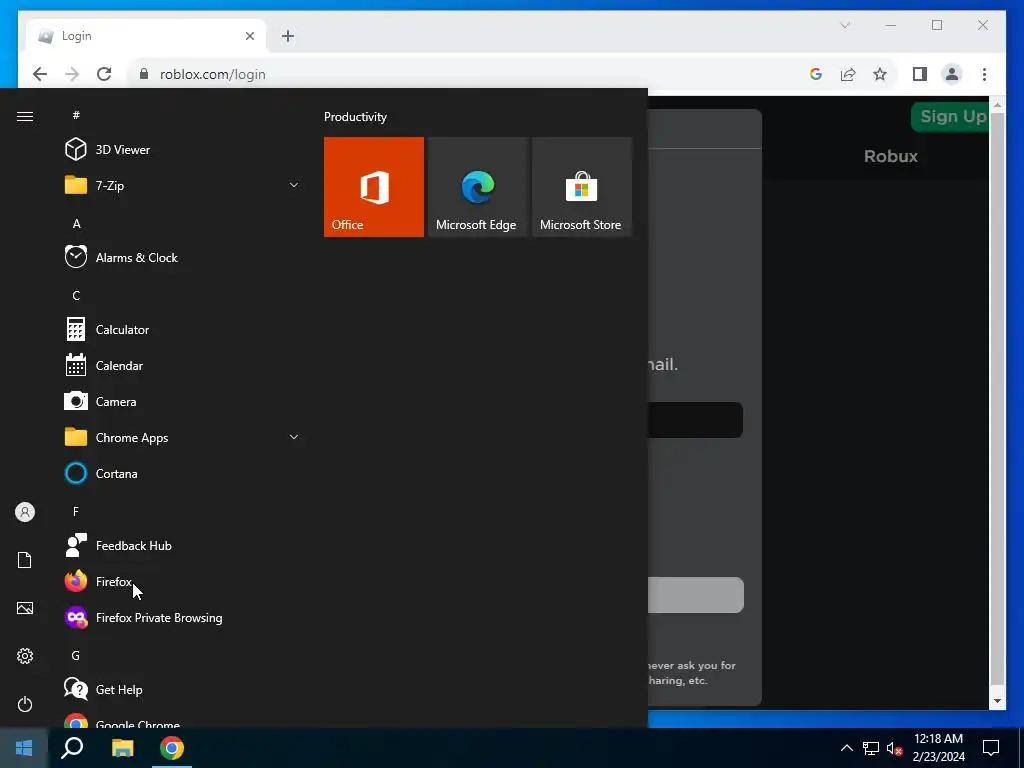This screenshot has height=768, width=1024.
Task: Click the Roblox Sign Up button
Action: (951, 117)
